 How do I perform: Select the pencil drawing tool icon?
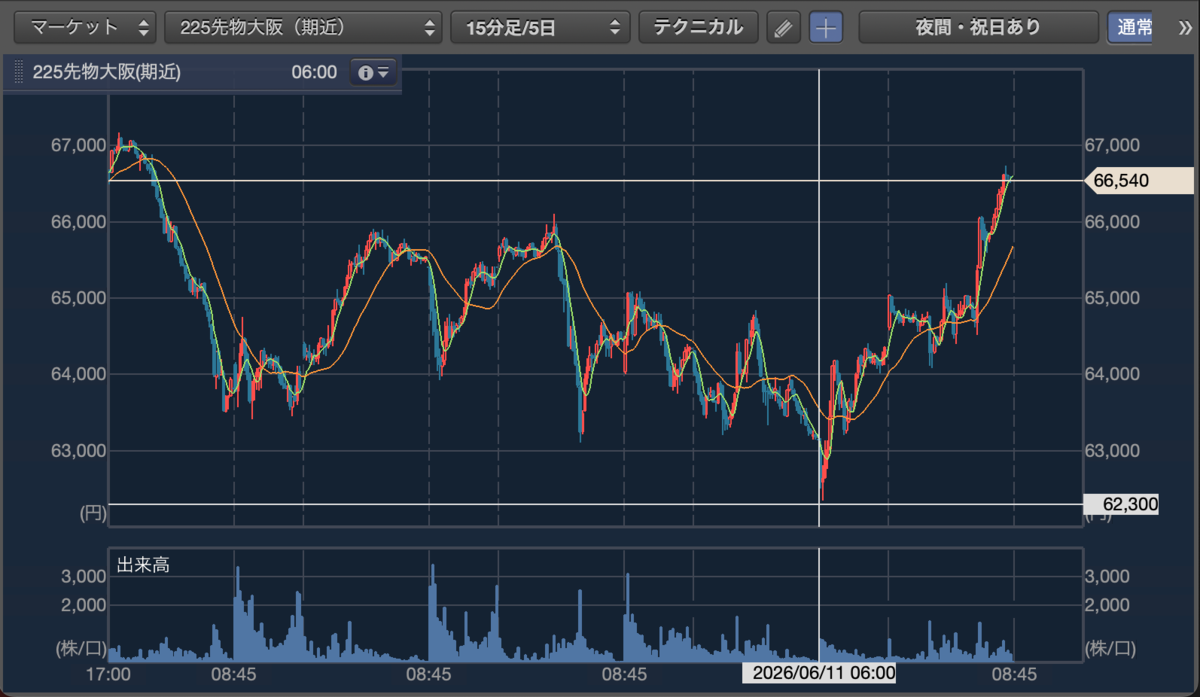[x=784, y=27]
